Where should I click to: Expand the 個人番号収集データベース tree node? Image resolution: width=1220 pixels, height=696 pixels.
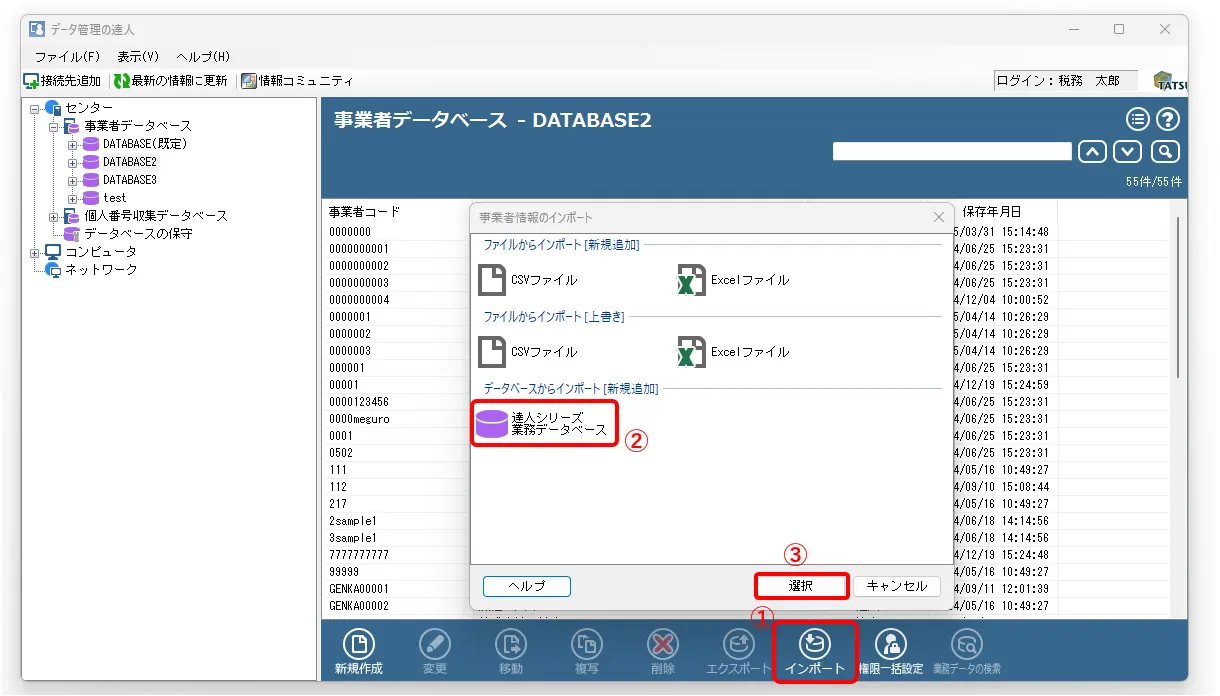tap(53, 216)
